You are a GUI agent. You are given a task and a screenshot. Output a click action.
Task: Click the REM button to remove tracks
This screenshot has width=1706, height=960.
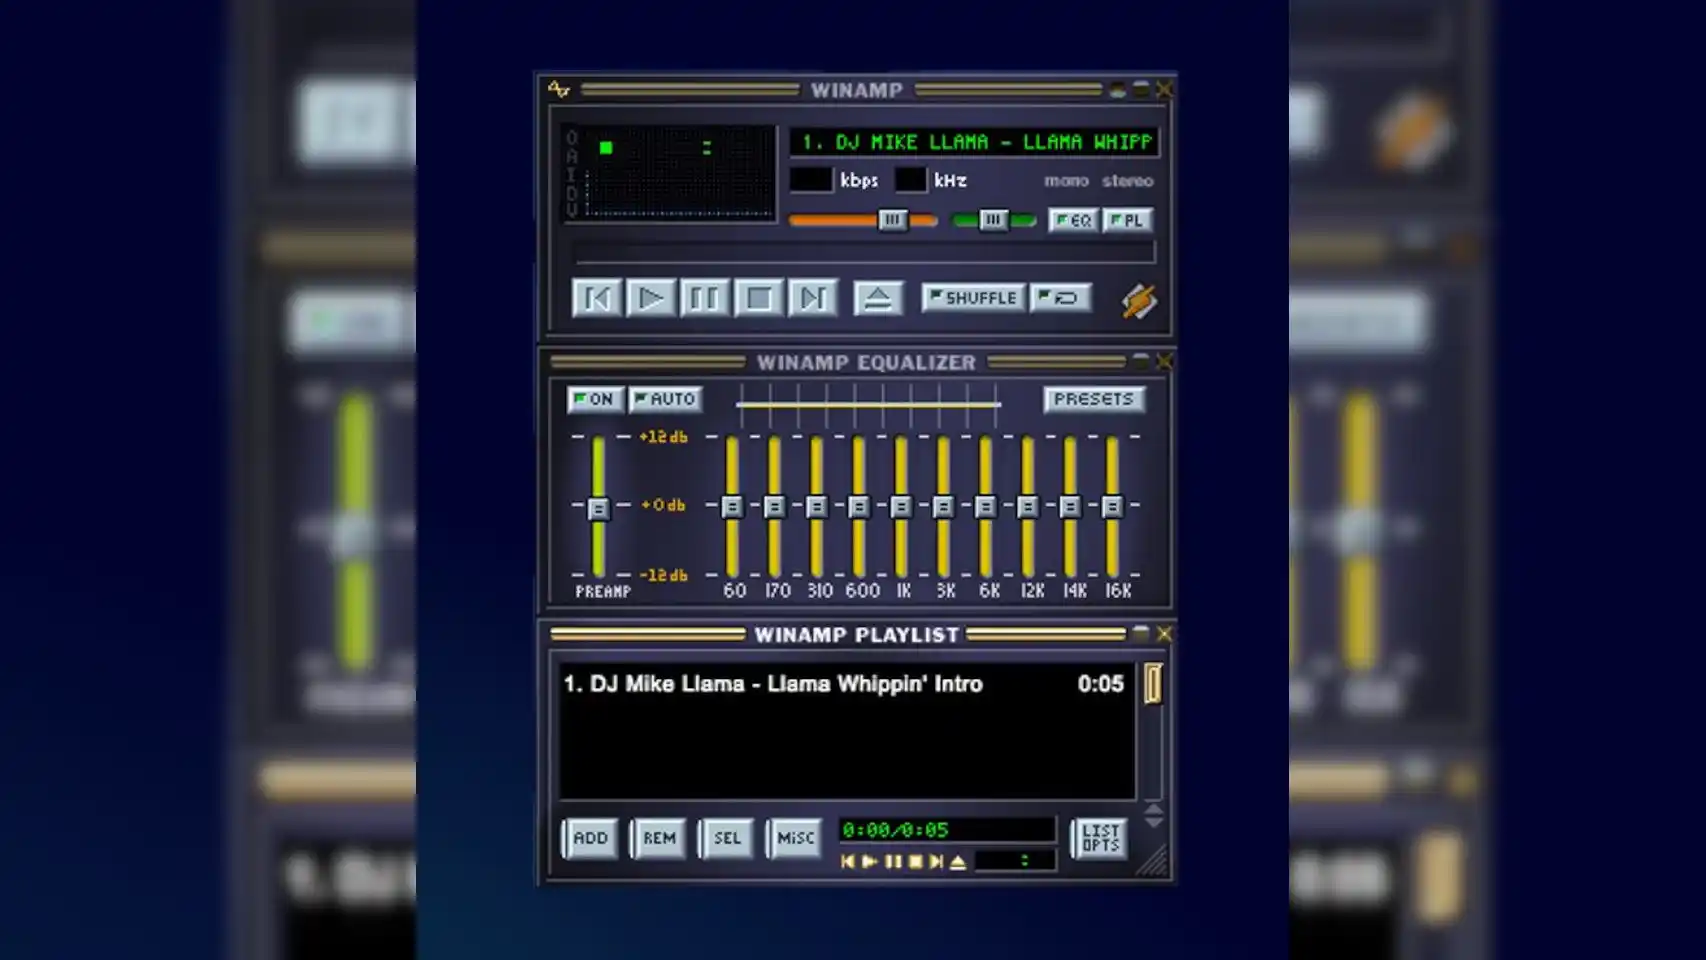coord(658,839)
